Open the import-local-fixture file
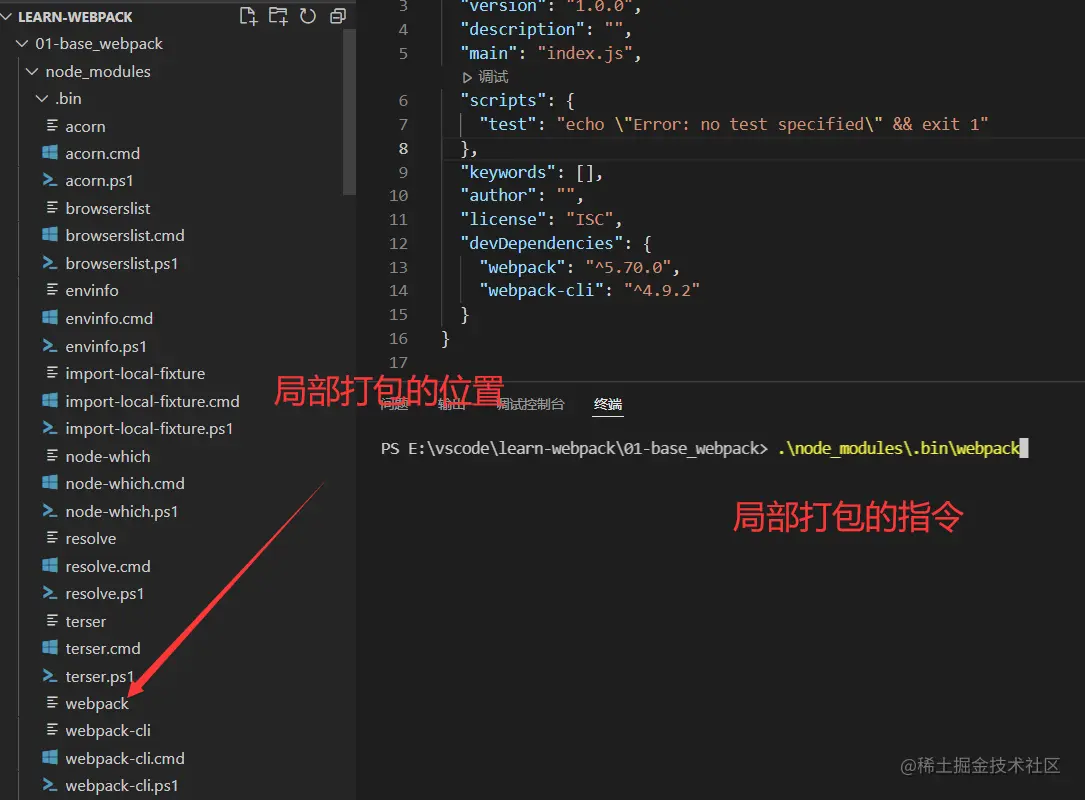 pyautogui.click(x=135, y=374)
